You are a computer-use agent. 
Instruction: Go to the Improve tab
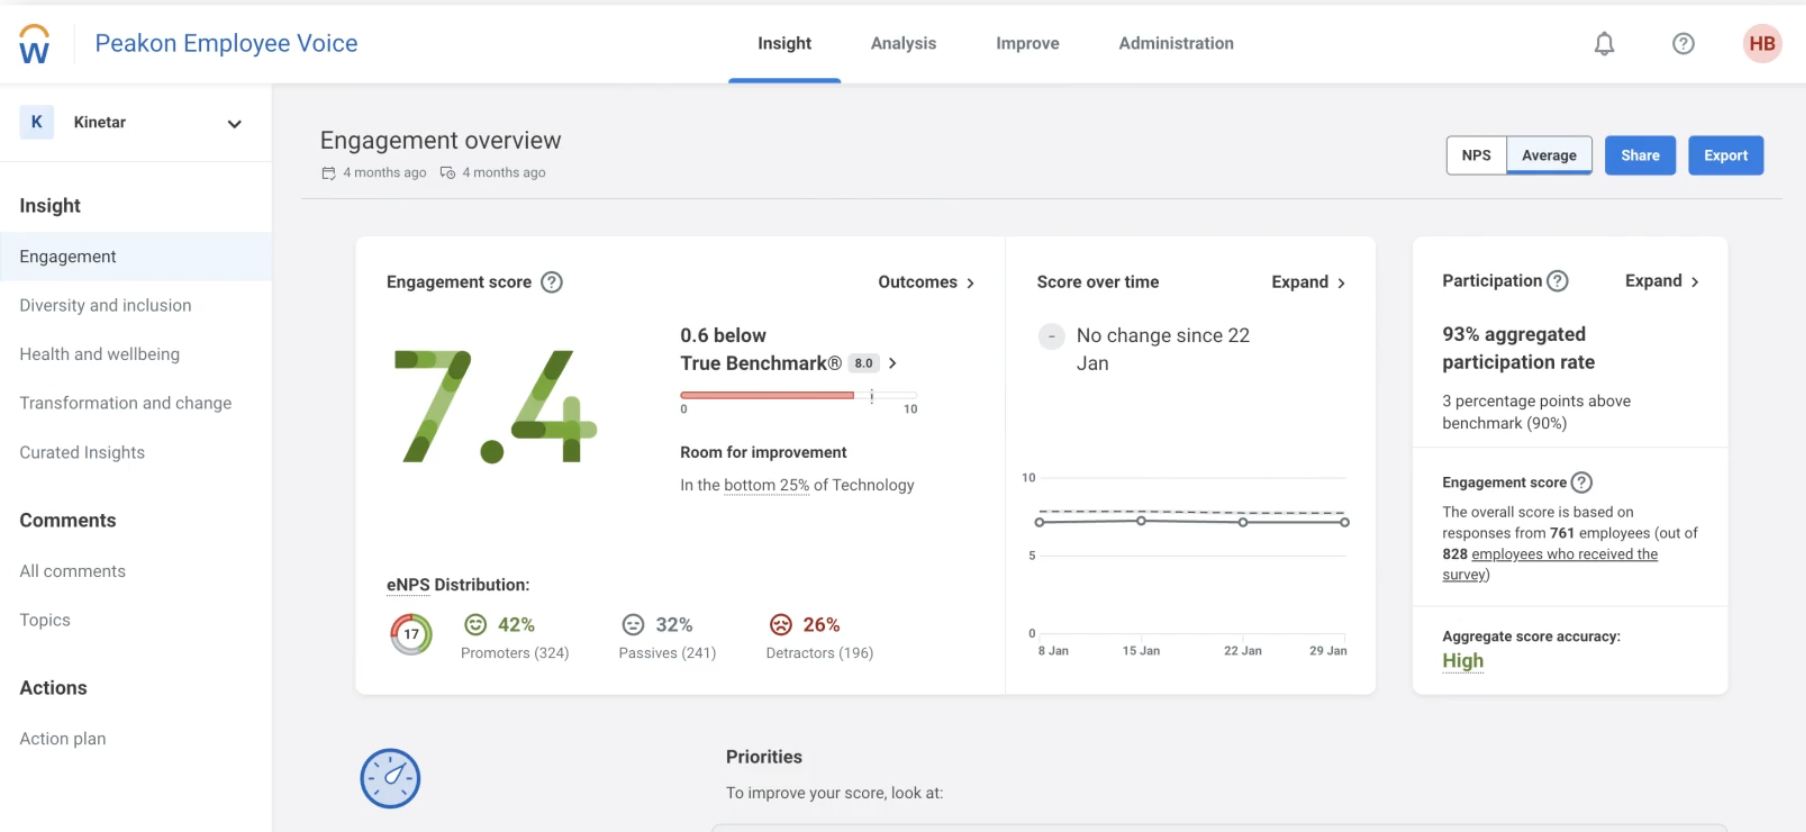coord(1027,43)
